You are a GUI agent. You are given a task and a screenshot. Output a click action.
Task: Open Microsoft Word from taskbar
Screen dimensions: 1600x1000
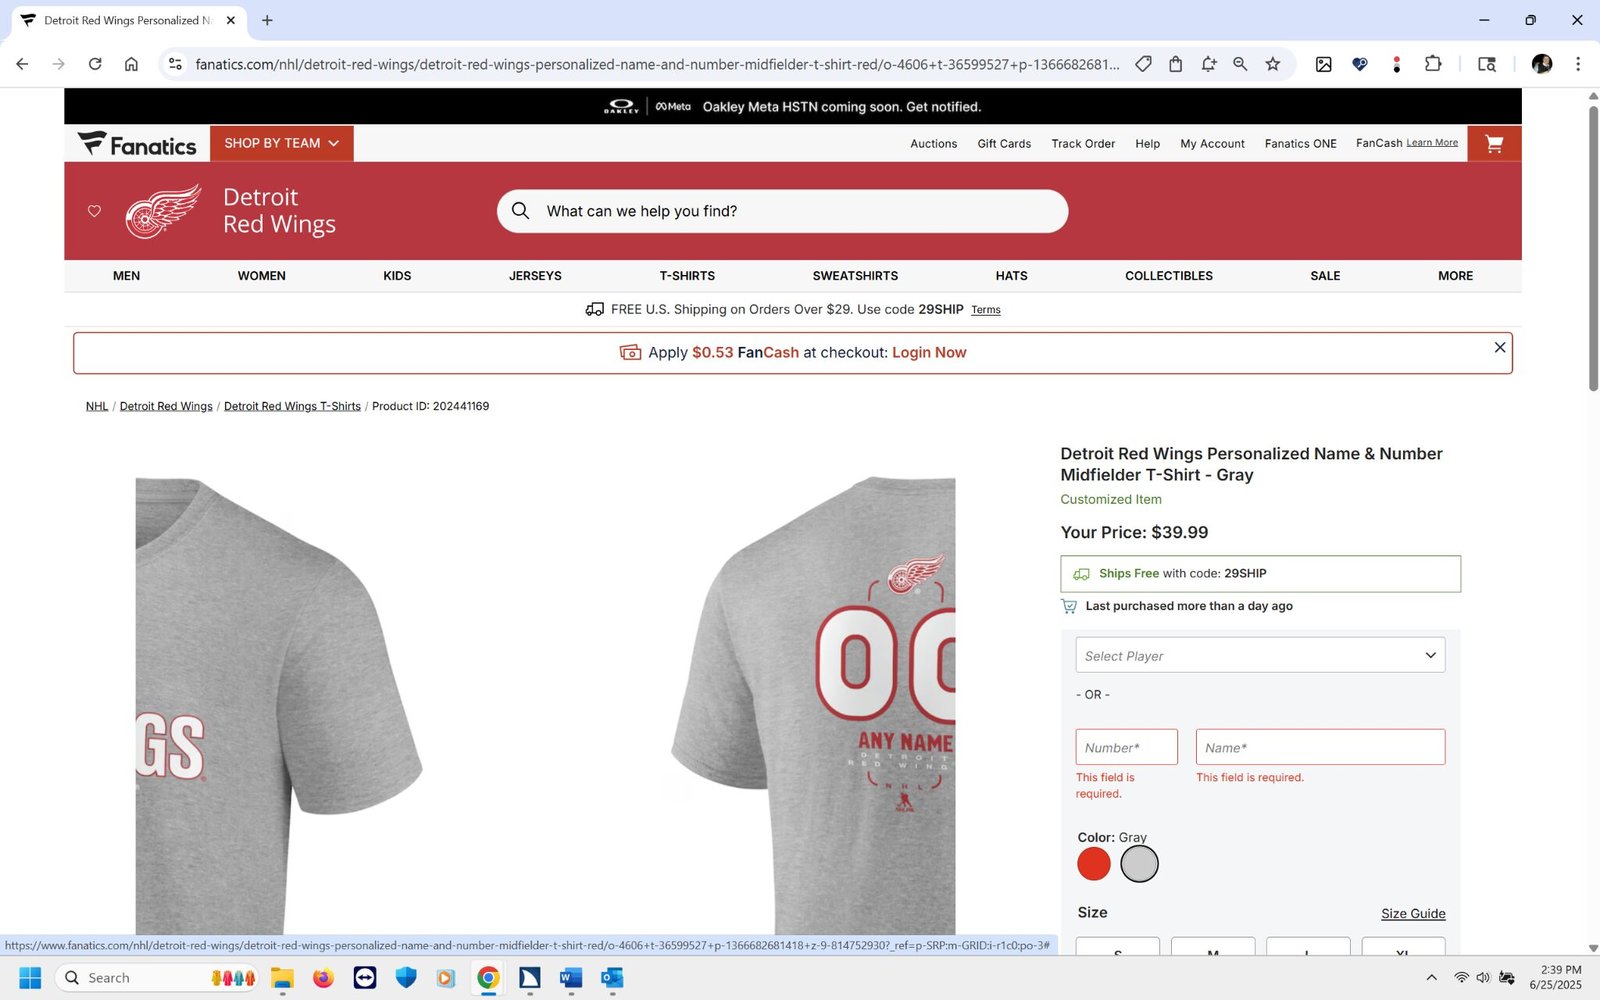click(x=571, y=978)
